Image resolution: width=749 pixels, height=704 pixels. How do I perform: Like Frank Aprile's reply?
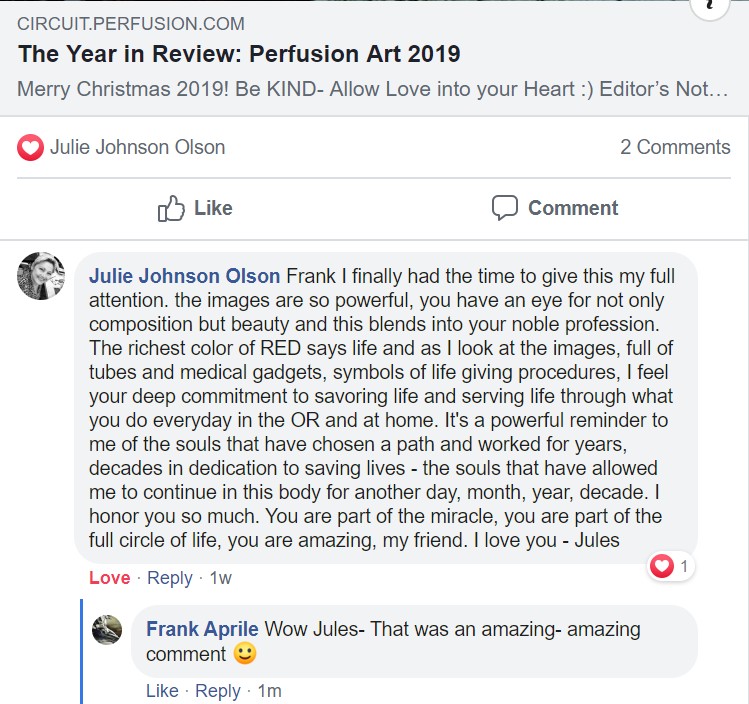tap(162, 691)
